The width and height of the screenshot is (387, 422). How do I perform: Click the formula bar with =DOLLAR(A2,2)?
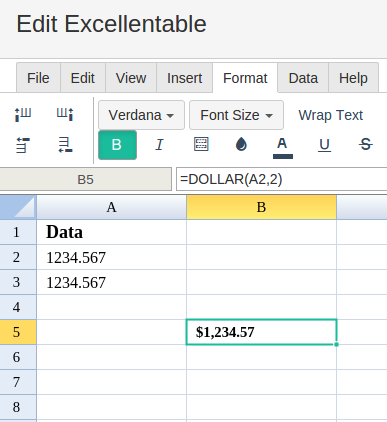tap(282, 179)
